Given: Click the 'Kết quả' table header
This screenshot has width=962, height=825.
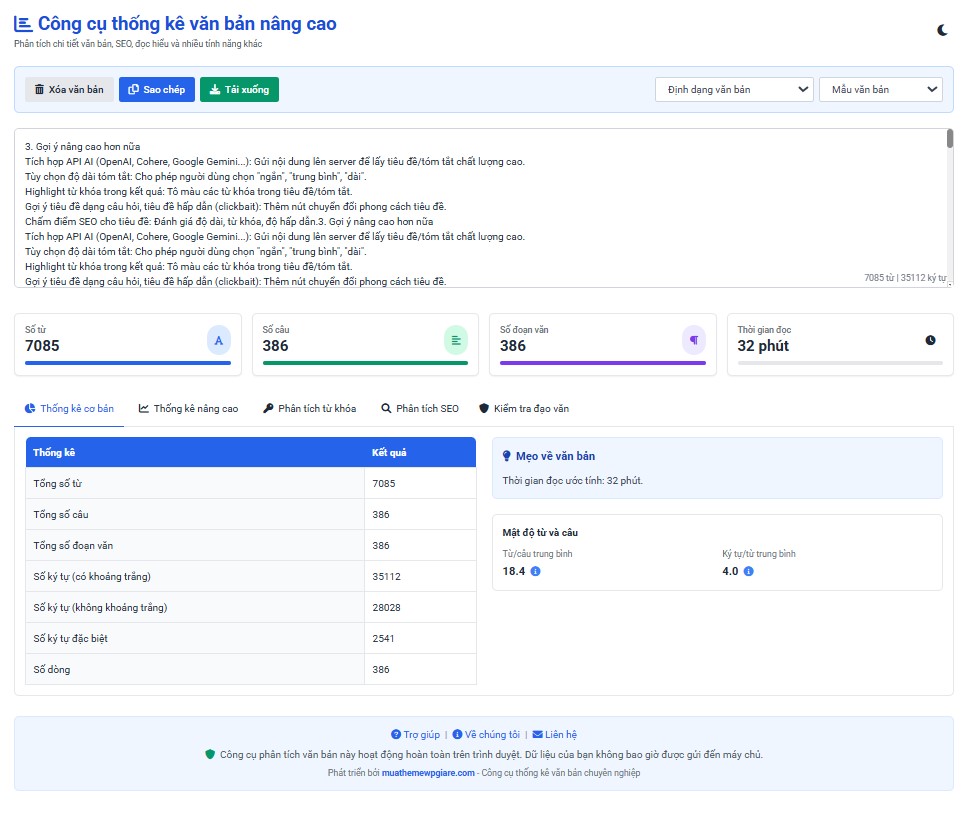Looking at the screenshot, I should coord(420,452).
